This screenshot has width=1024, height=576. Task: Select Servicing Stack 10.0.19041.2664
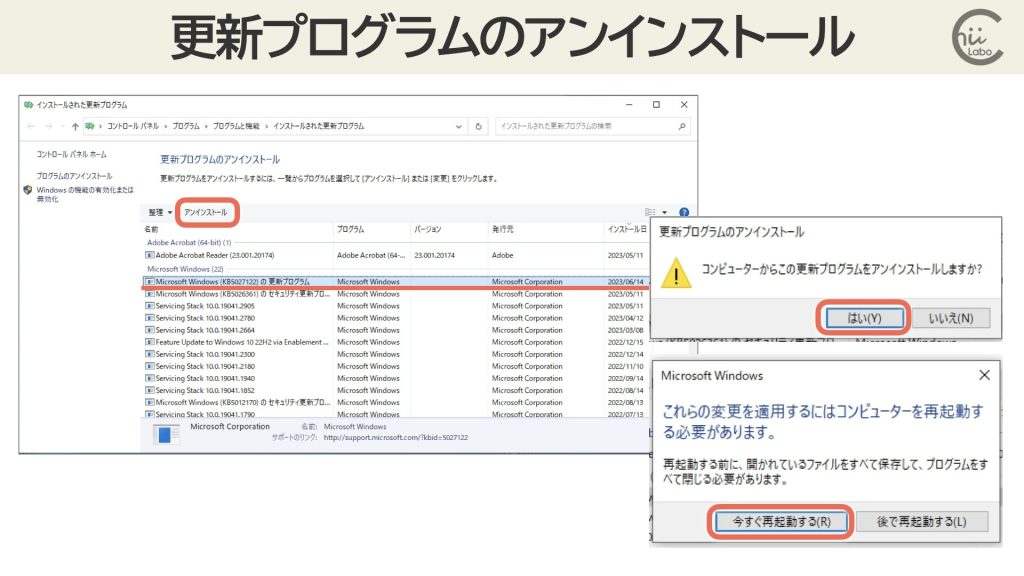396,330
